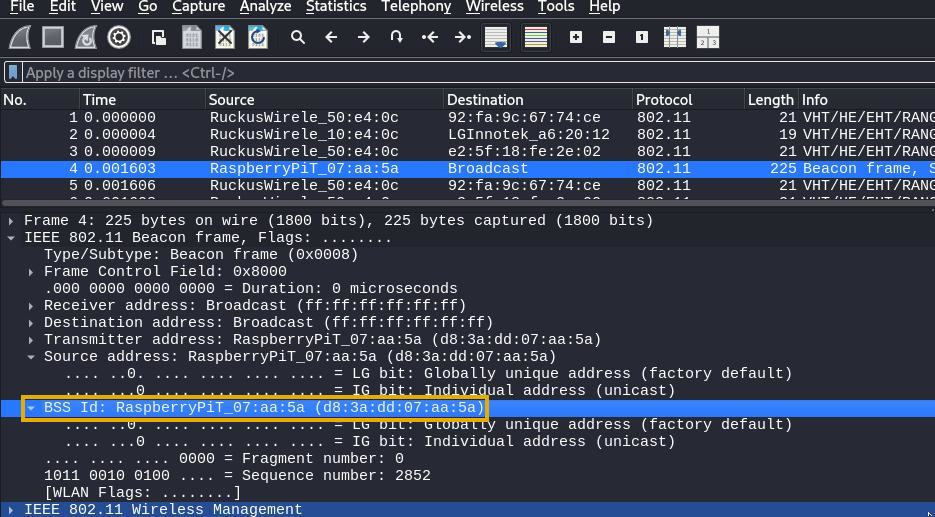Screen dimensions: 935x517
Task: Sort by the Time column header
Action: (x=142, y=100)
